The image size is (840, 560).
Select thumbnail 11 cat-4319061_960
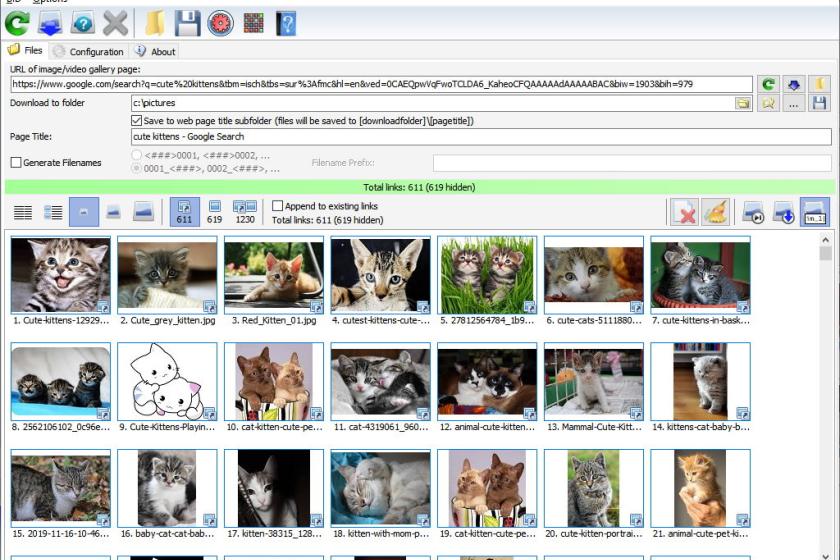380,382
